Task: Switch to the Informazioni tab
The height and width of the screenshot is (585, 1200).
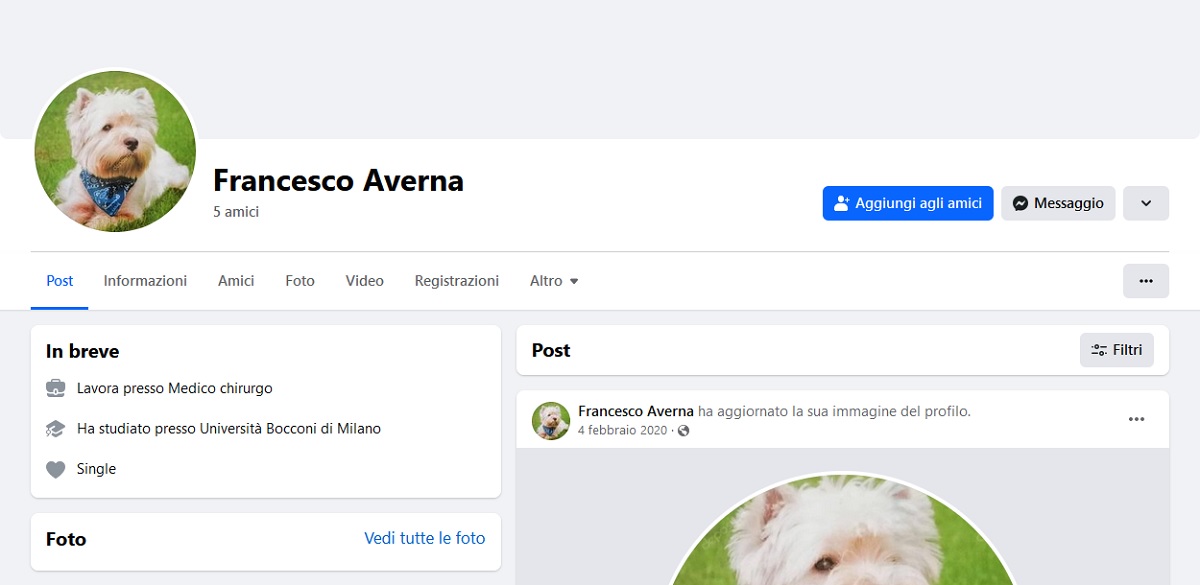Action: click(145, 281)
